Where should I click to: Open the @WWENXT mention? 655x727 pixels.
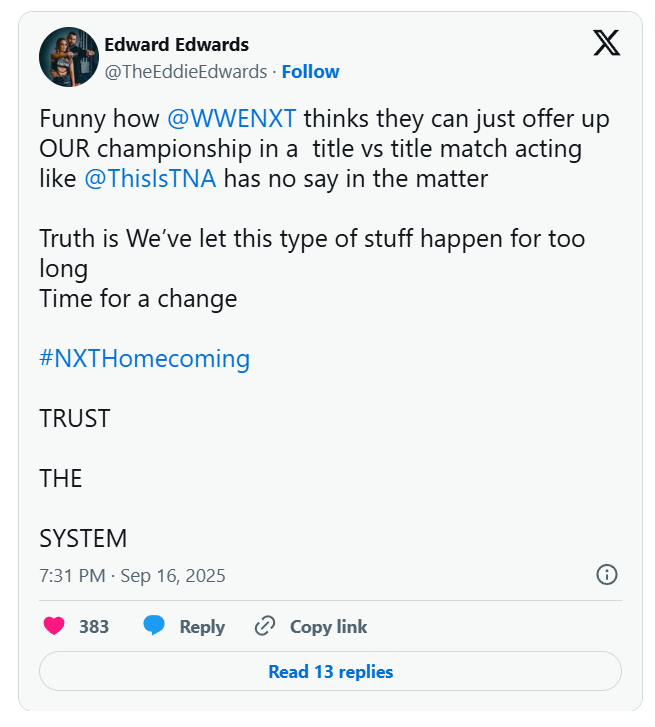231,119
